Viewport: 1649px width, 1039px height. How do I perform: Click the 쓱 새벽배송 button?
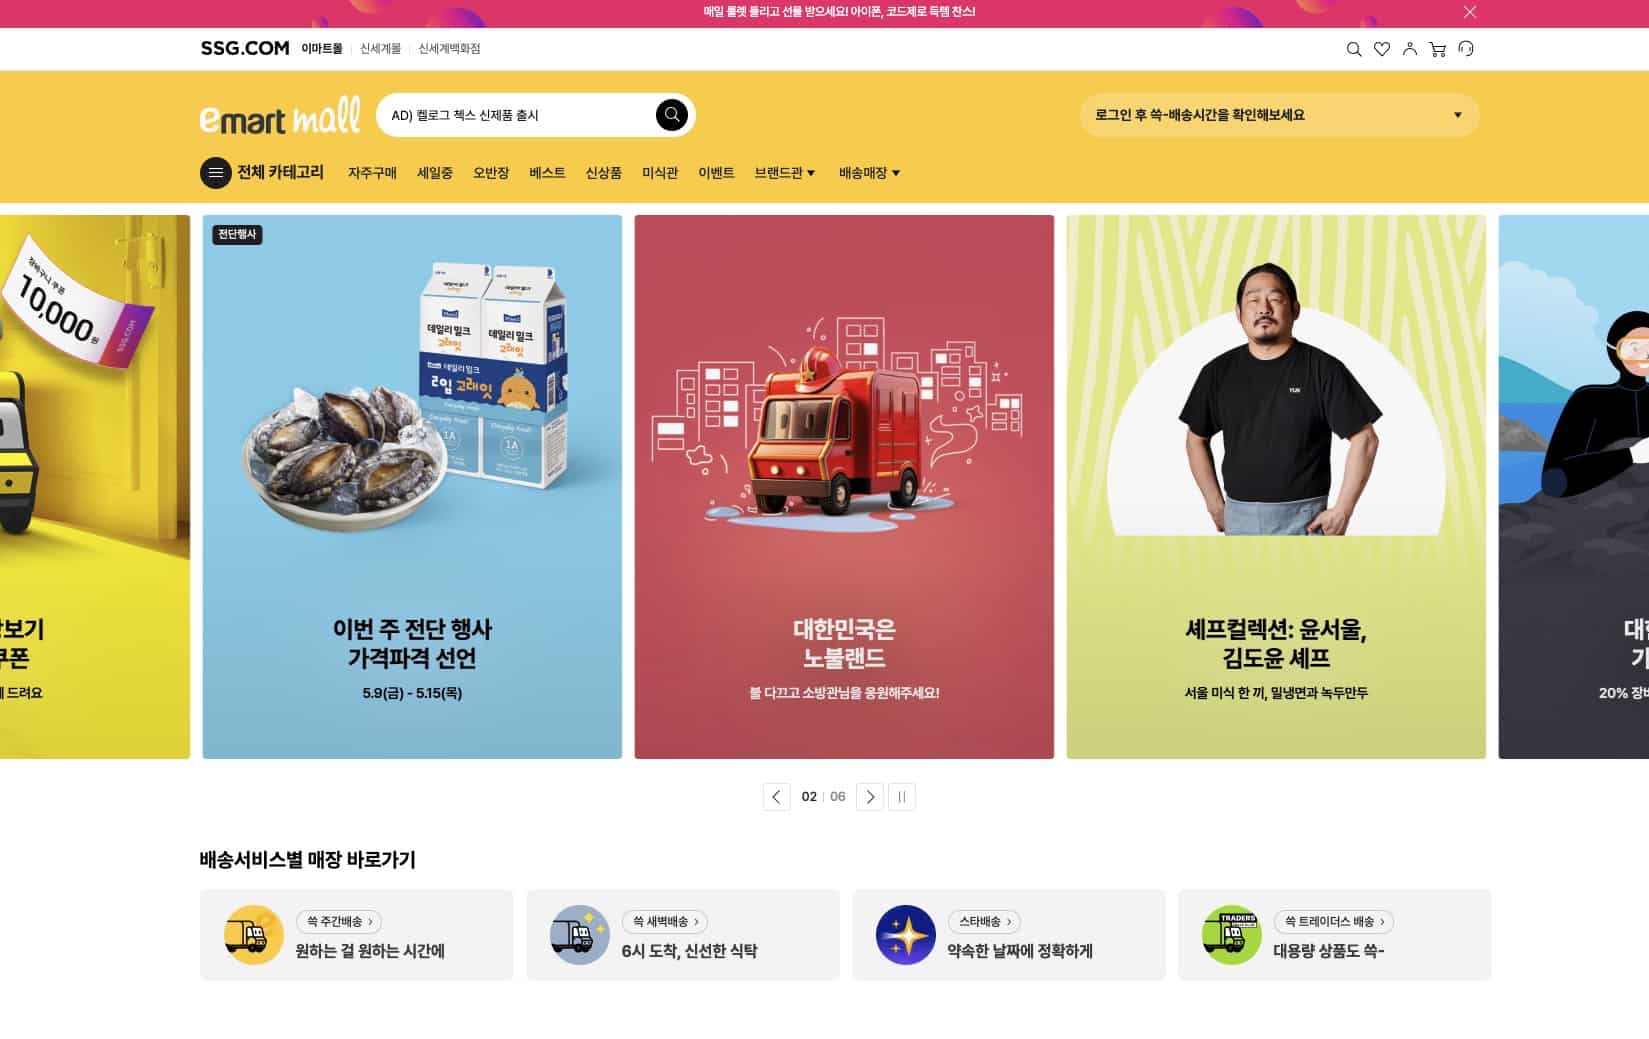click(x=665, y=922)
